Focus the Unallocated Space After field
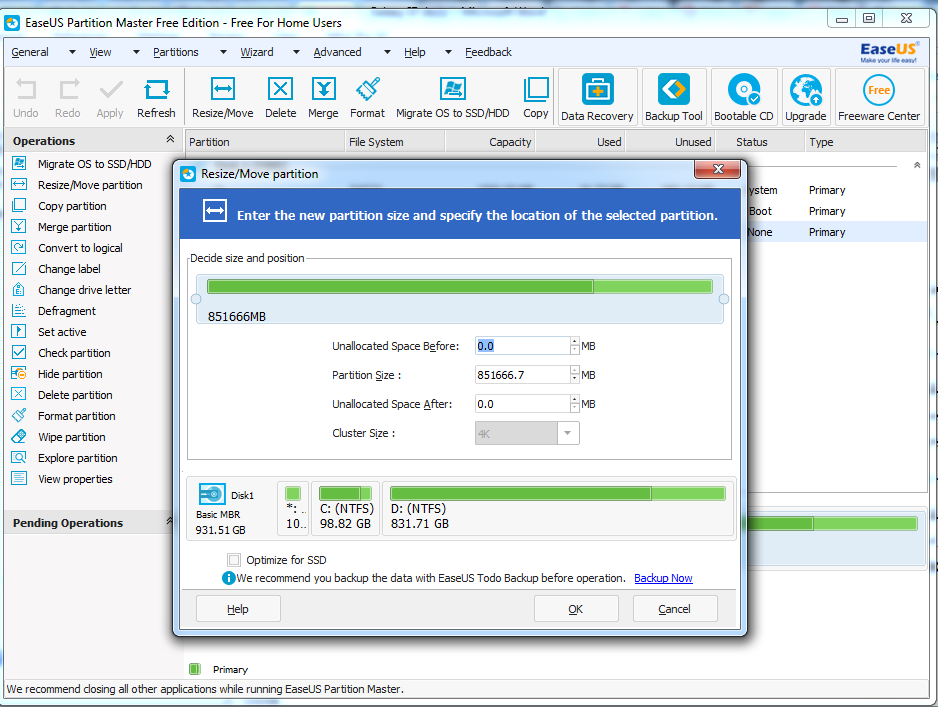This screenshot has width=938, height=707. [522, 404]
